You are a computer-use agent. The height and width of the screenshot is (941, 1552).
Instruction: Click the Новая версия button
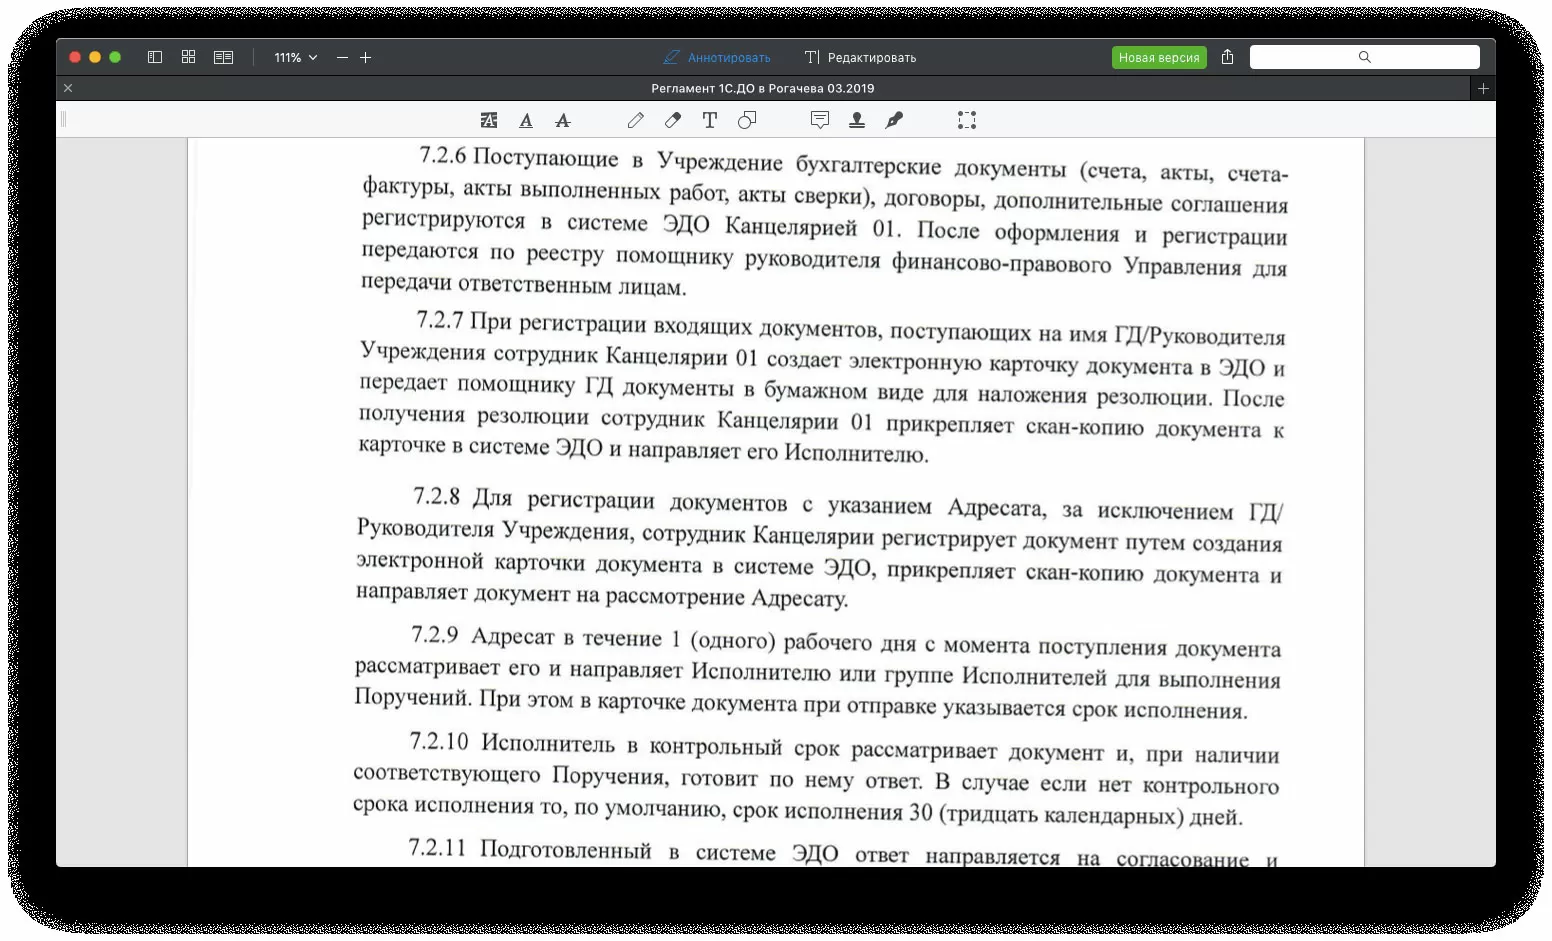[1159, 58]
